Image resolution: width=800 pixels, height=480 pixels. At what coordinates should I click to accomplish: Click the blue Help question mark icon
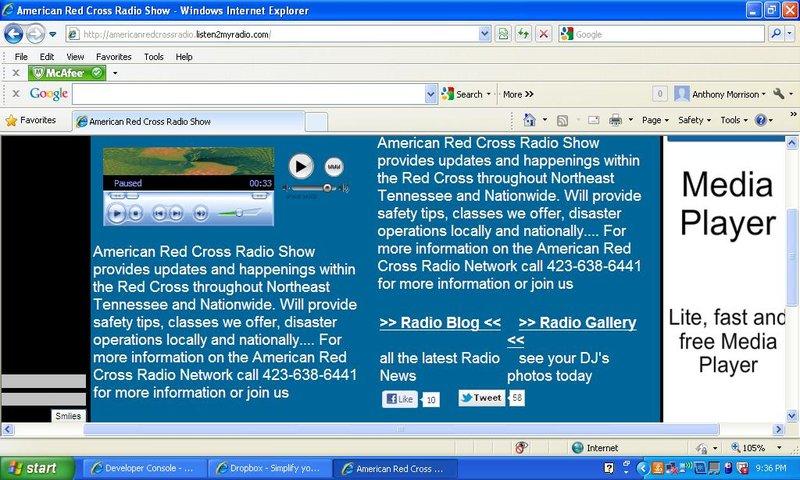tap(763, 120)
